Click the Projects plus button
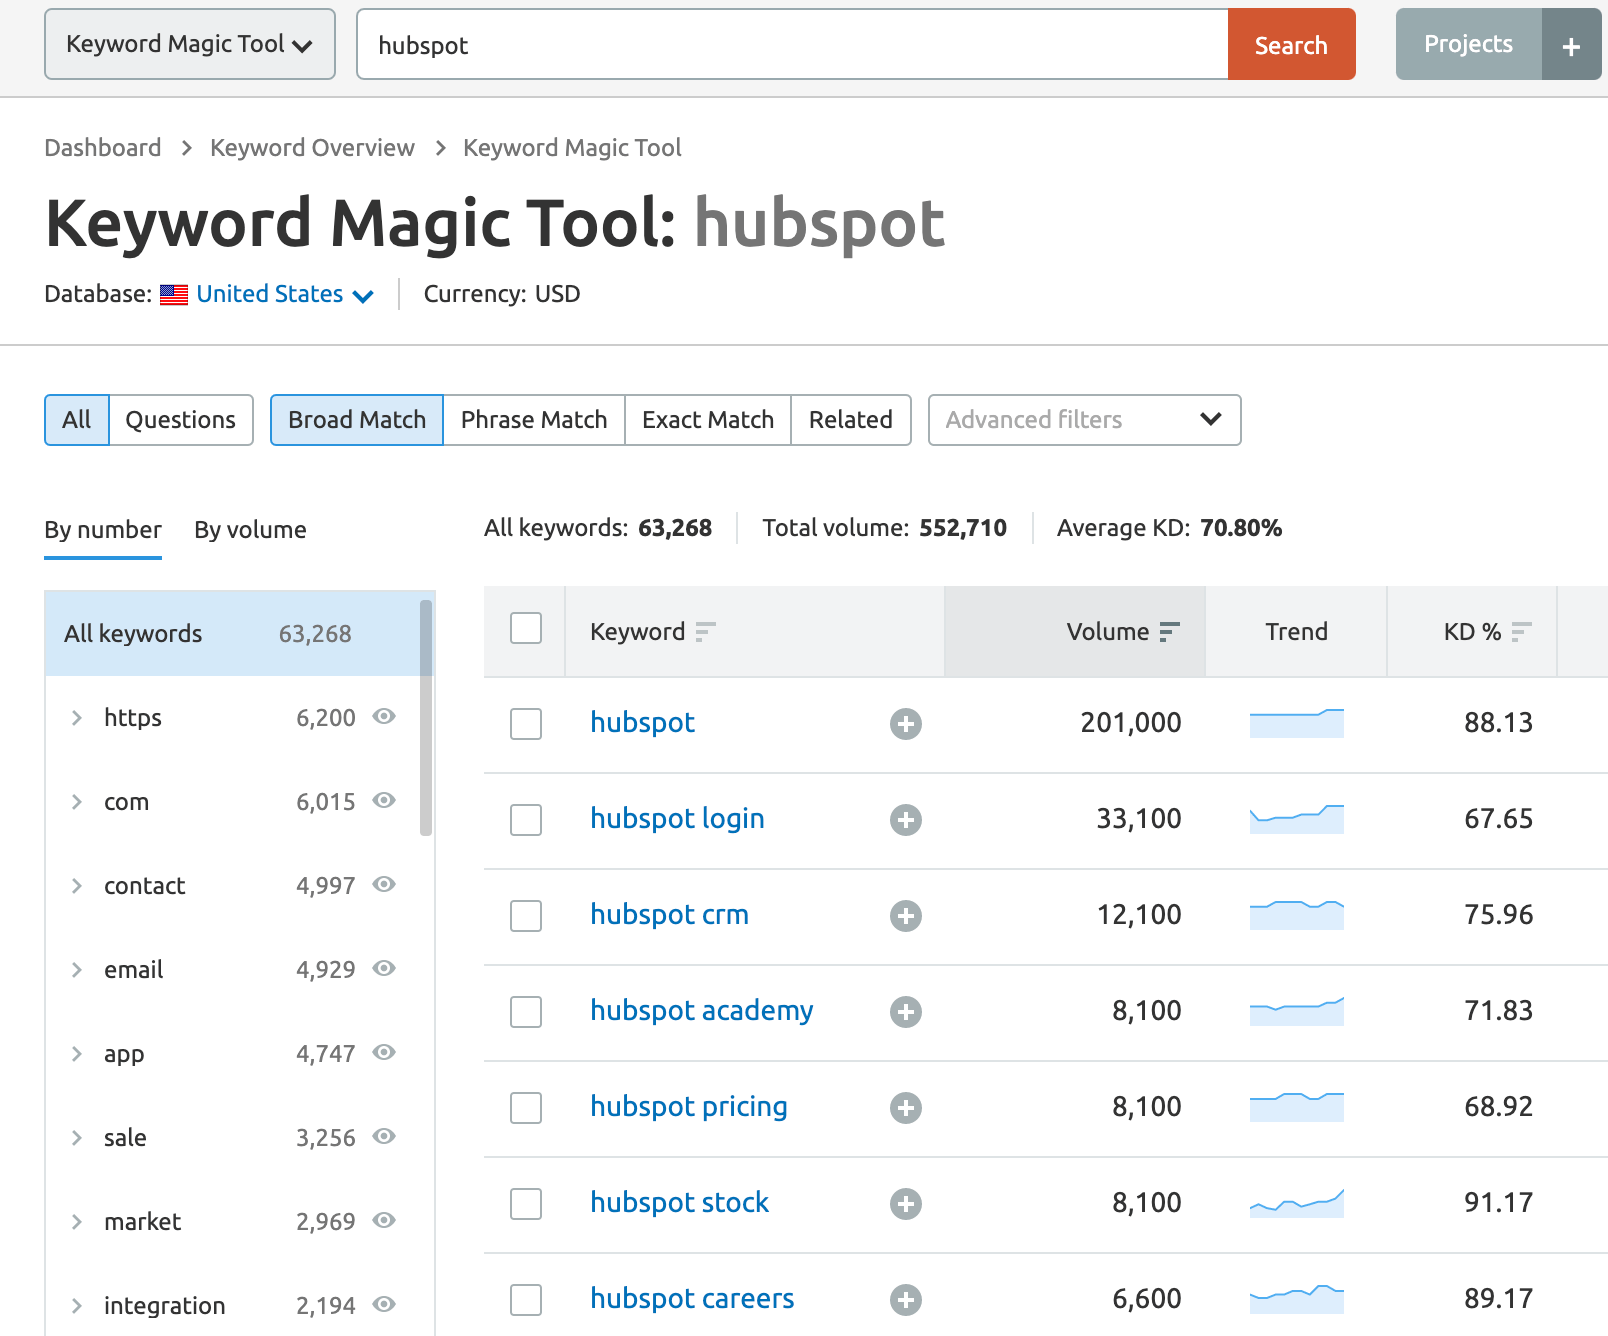 click(x=1571, y=45)
